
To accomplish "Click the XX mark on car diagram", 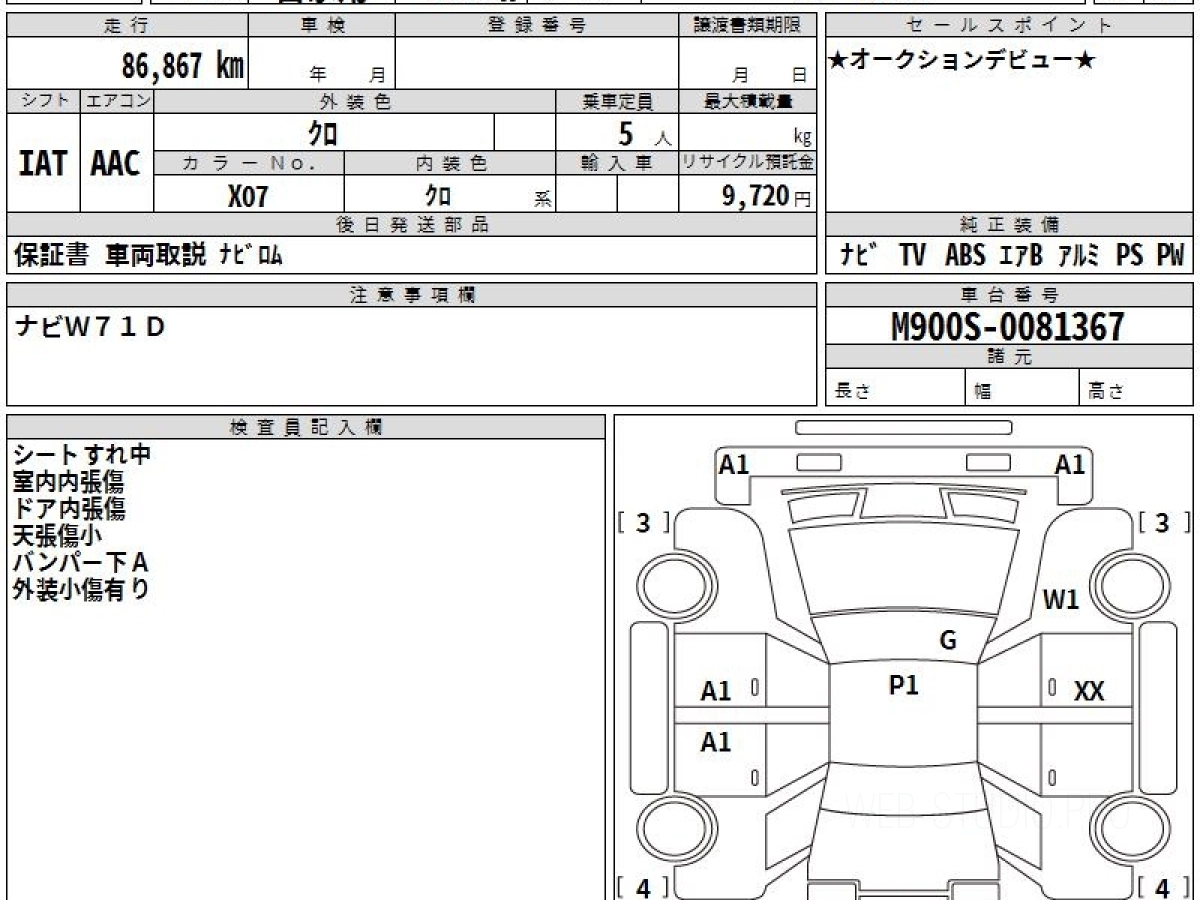I will [1089, 691].
